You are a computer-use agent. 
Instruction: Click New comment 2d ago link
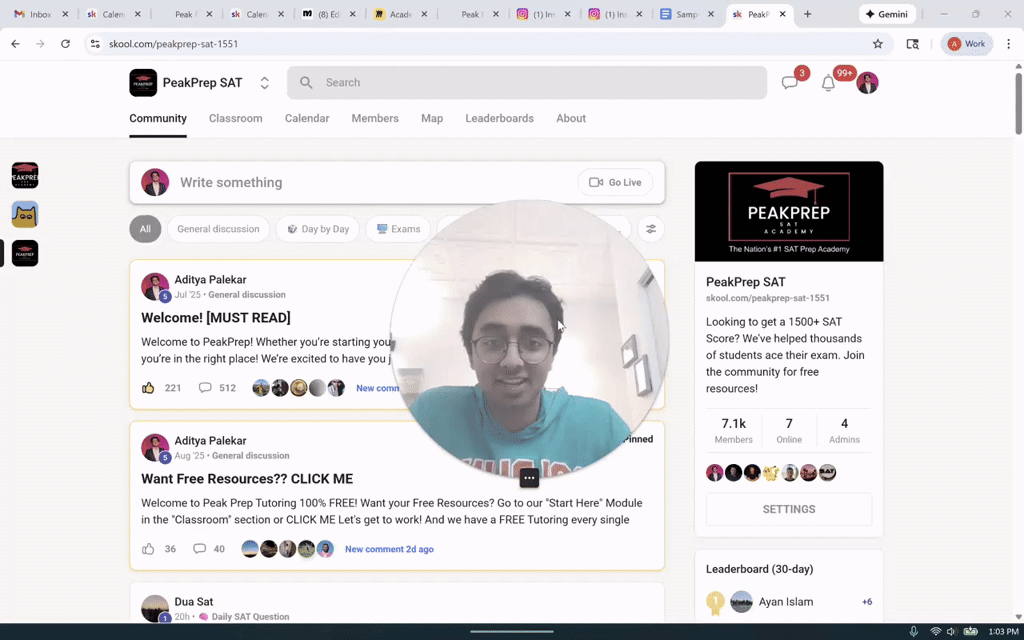[389, 549]
